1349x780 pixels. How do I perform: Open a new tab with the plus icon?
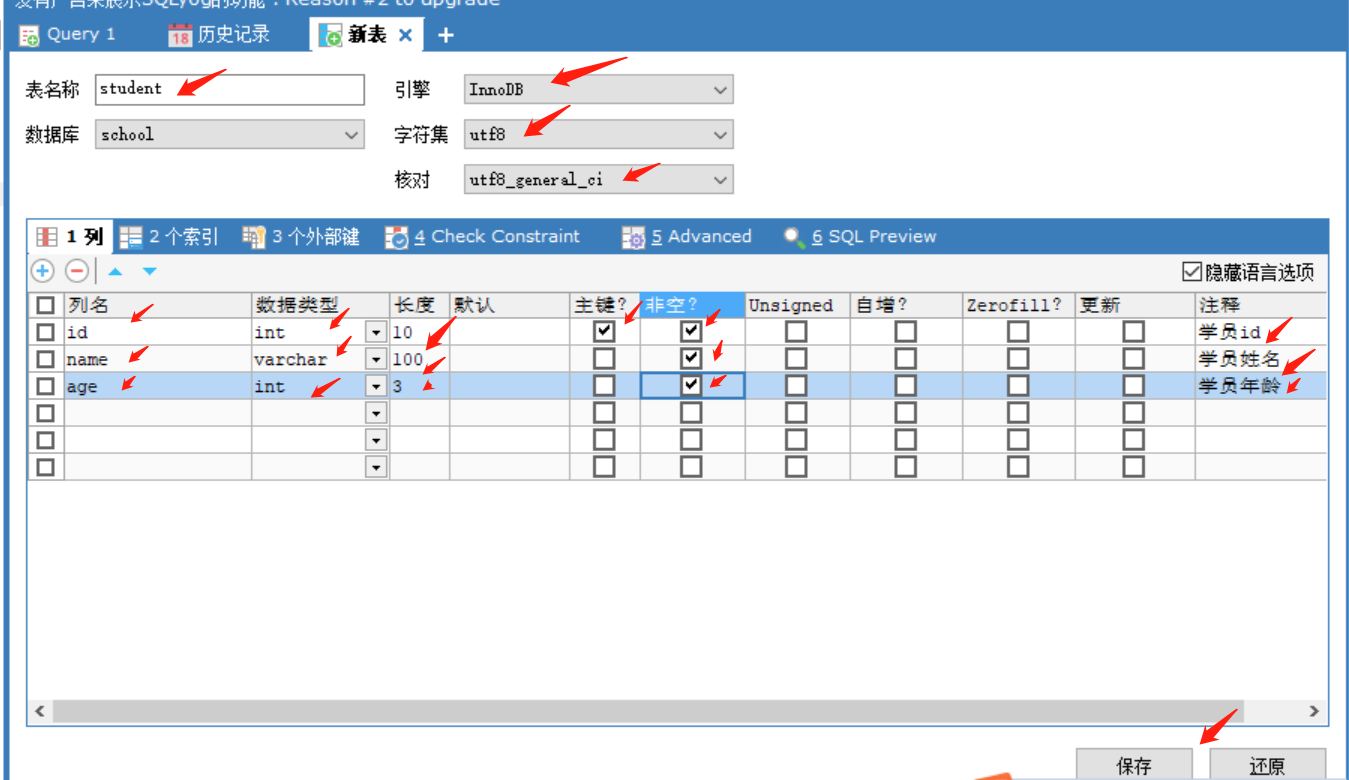(x=446, y=35)
